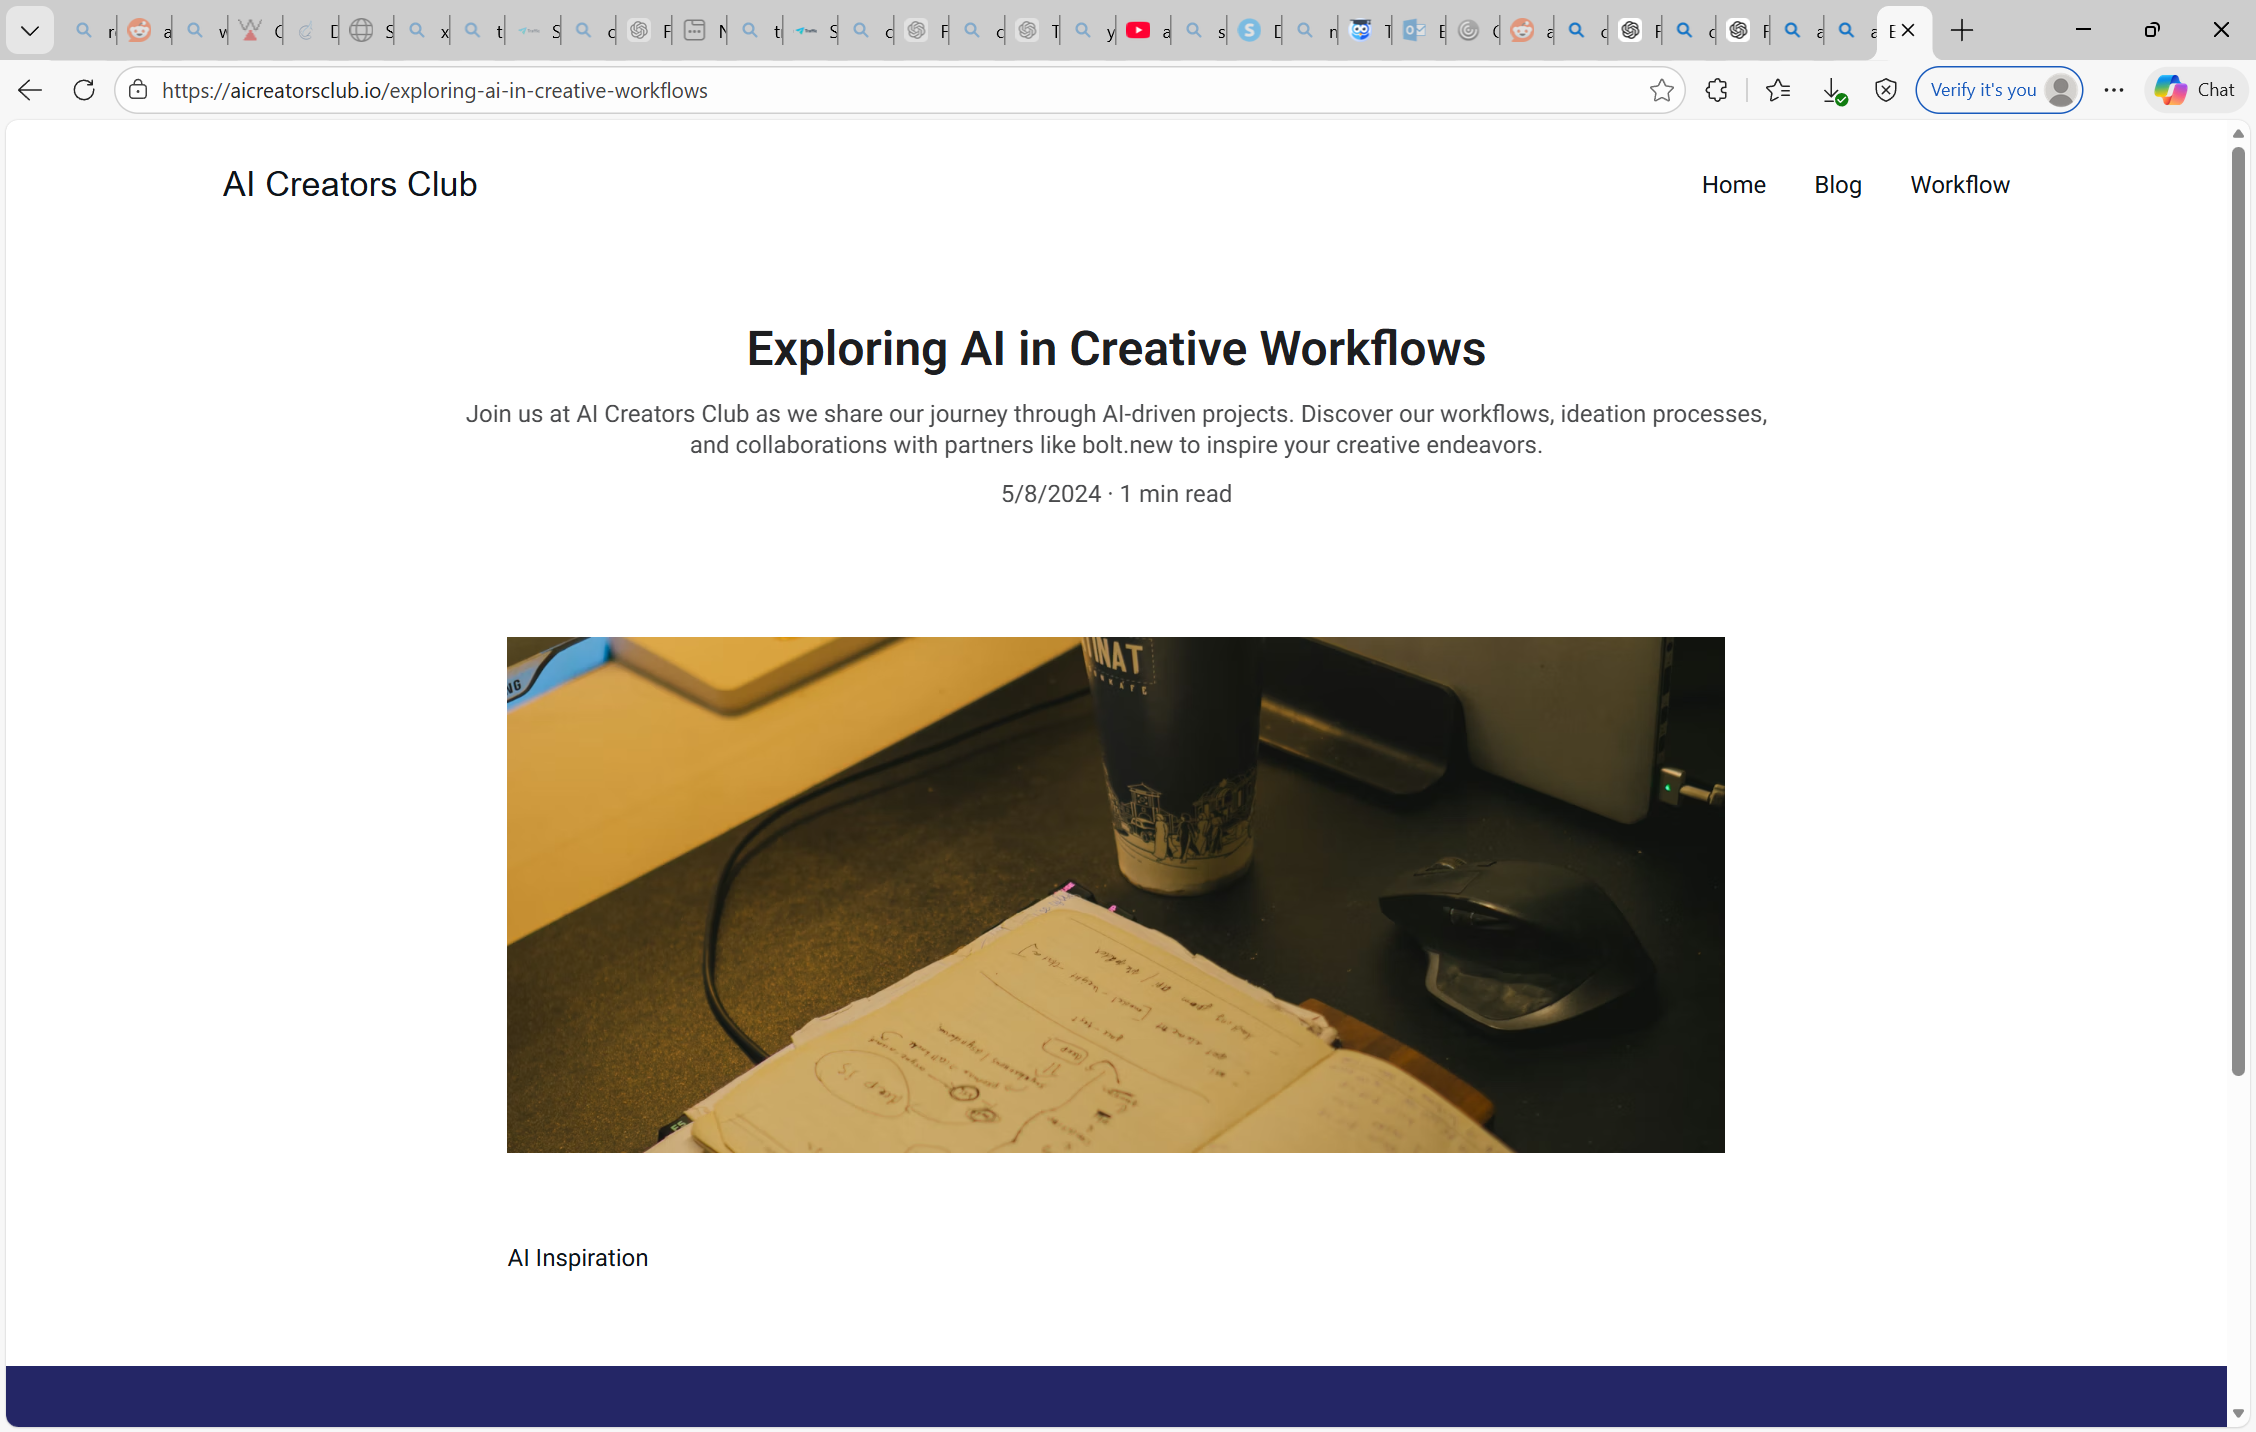Open the Extensions puzzle icon
2256x1432 pixels.
coord(1716,90)
